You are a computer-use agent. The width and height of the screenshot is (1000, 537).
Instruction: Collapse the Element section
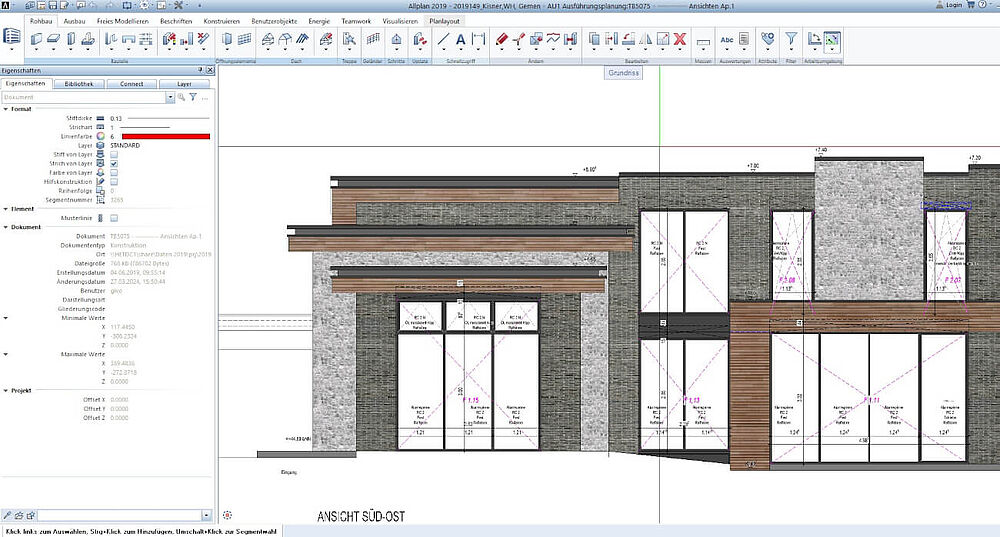pyautogui.click(x=6, y=209)
